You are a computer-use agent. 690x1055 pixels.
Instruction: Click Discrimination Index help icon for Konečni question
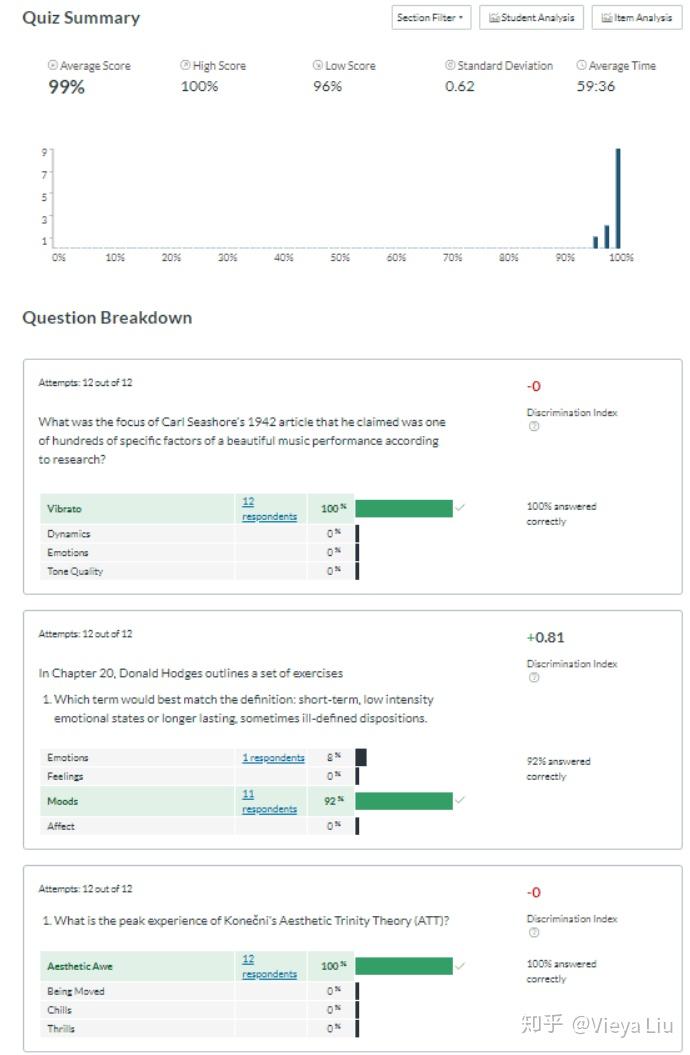[534, 933]
